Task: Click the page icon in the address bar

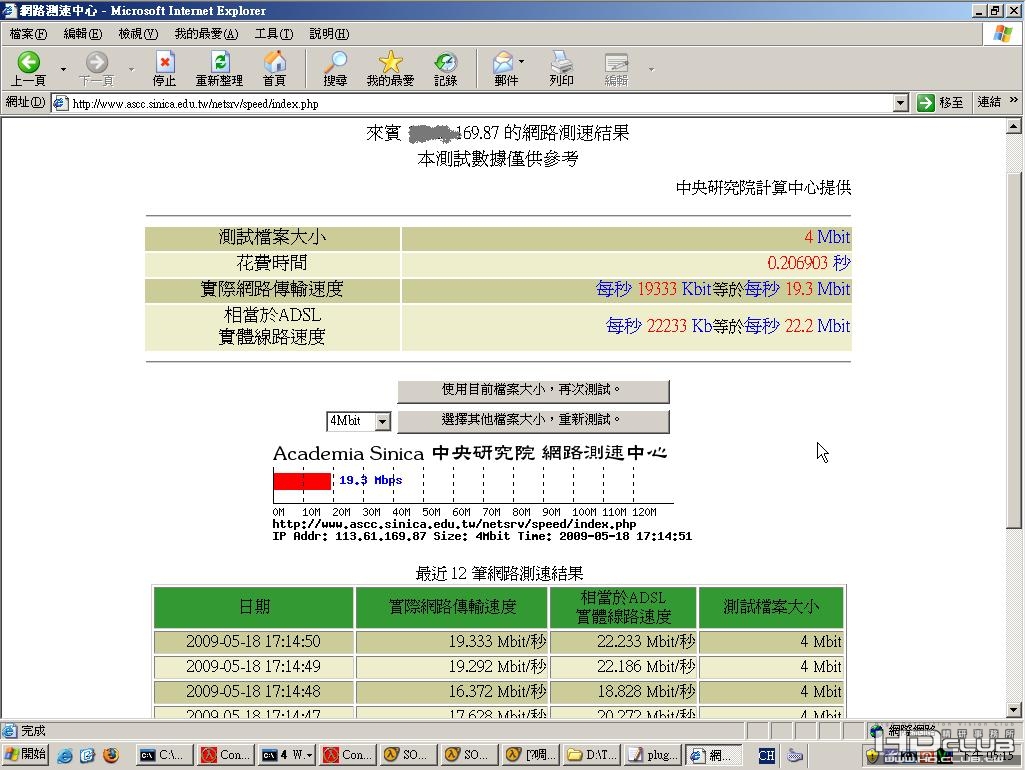Action: 61,103
